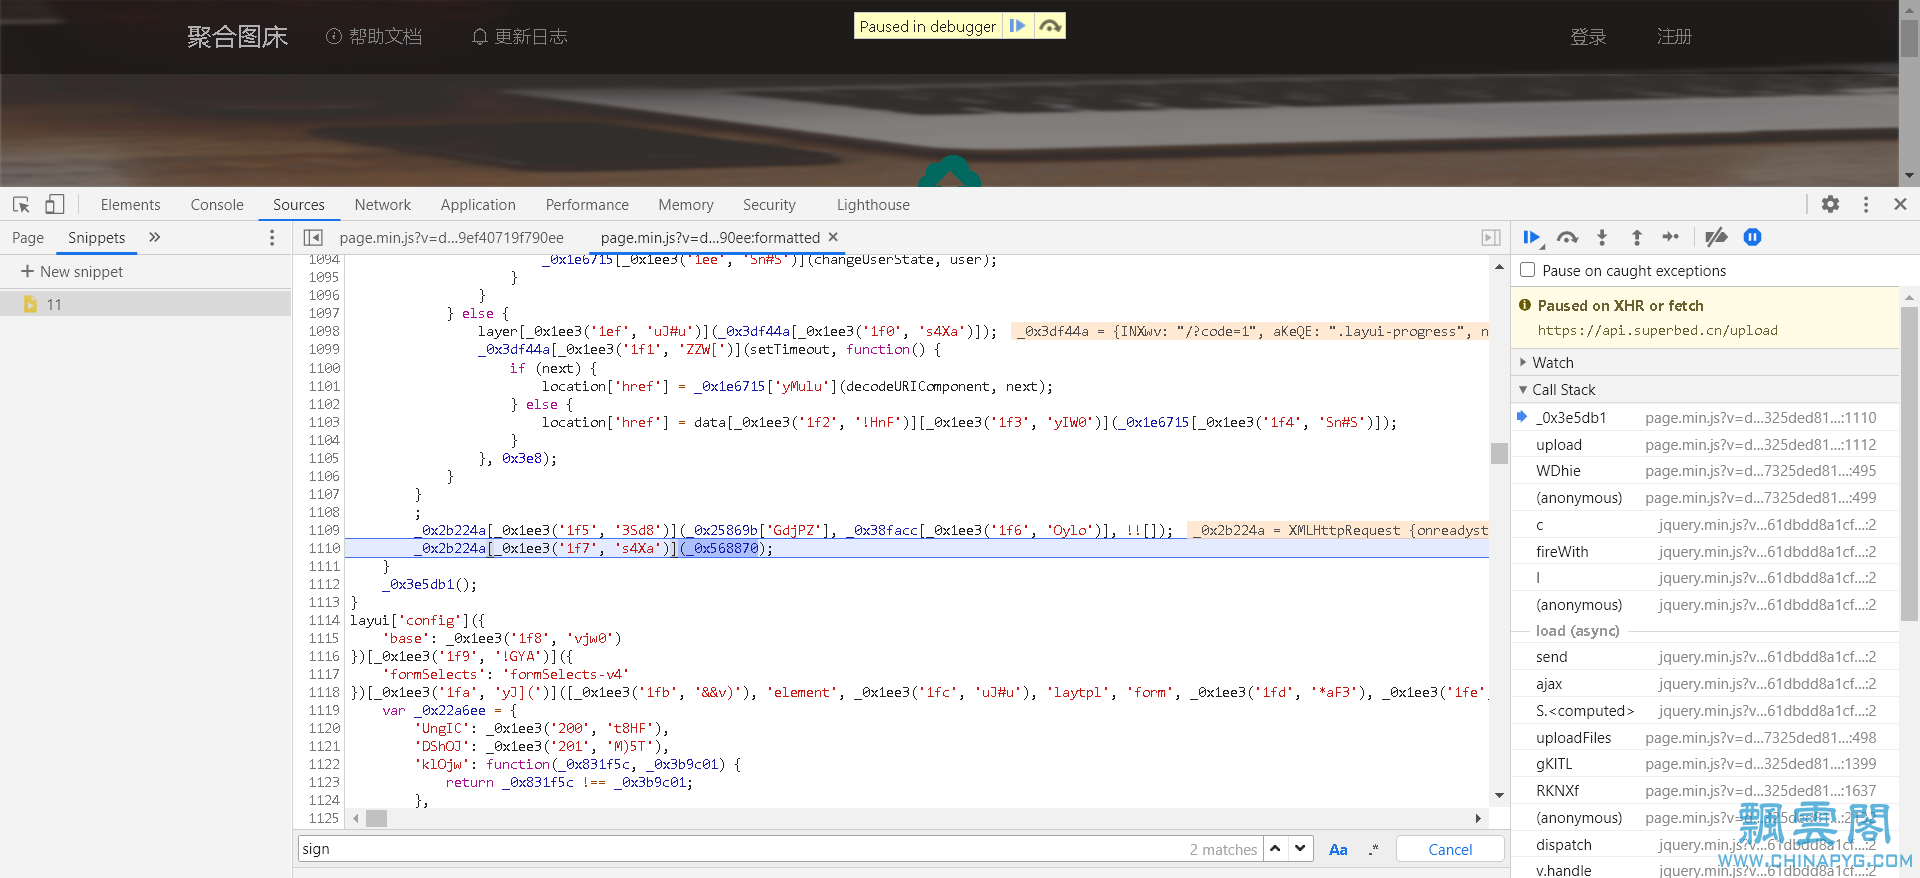This screenshot has height=878, width=1920.
Task: Open the 帮助文档 help docs link
Action: click(x=374, y=36)
